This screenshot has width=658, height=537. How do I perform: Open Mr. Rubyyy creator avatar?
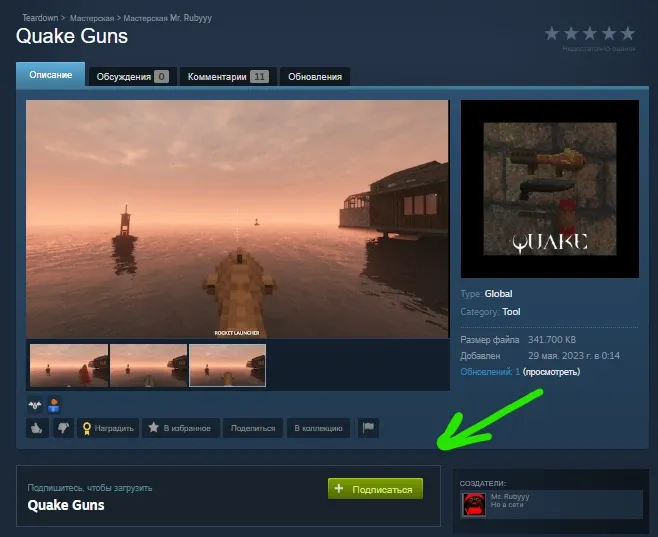coord(474,504)
